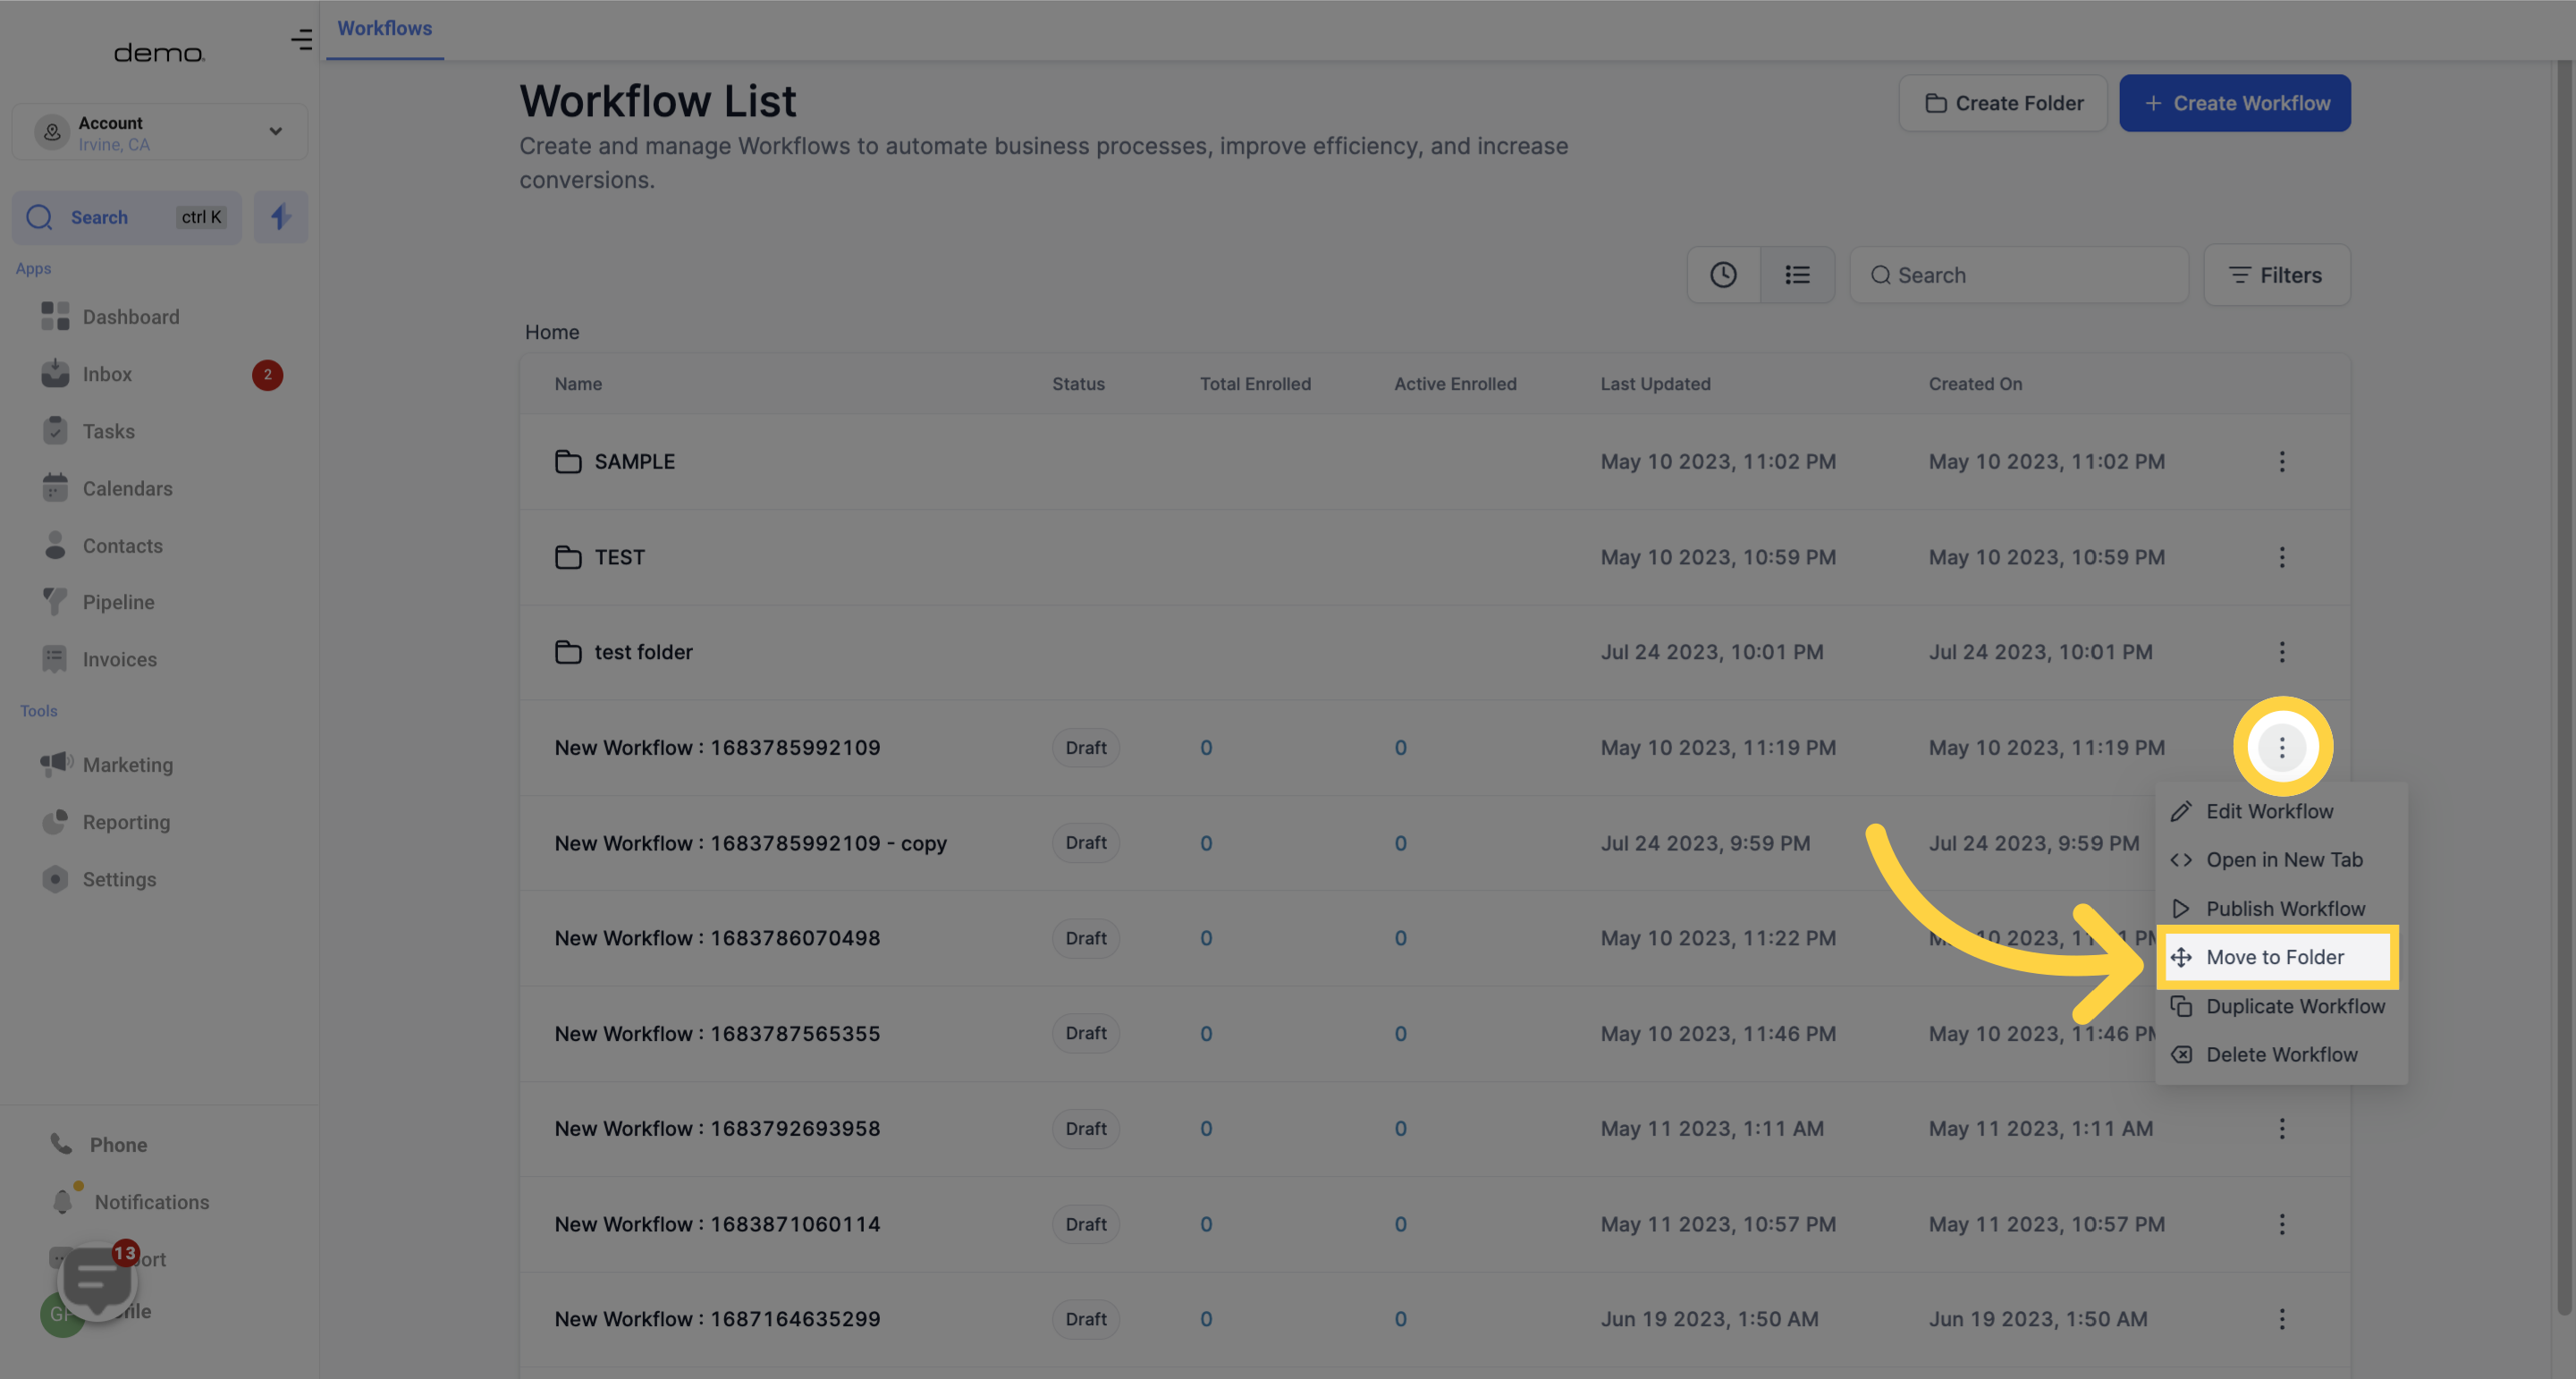Open the Phone dialer icon
Image resolution: width=2576 pixels, height=1379 pixels.
(117, 1145)
